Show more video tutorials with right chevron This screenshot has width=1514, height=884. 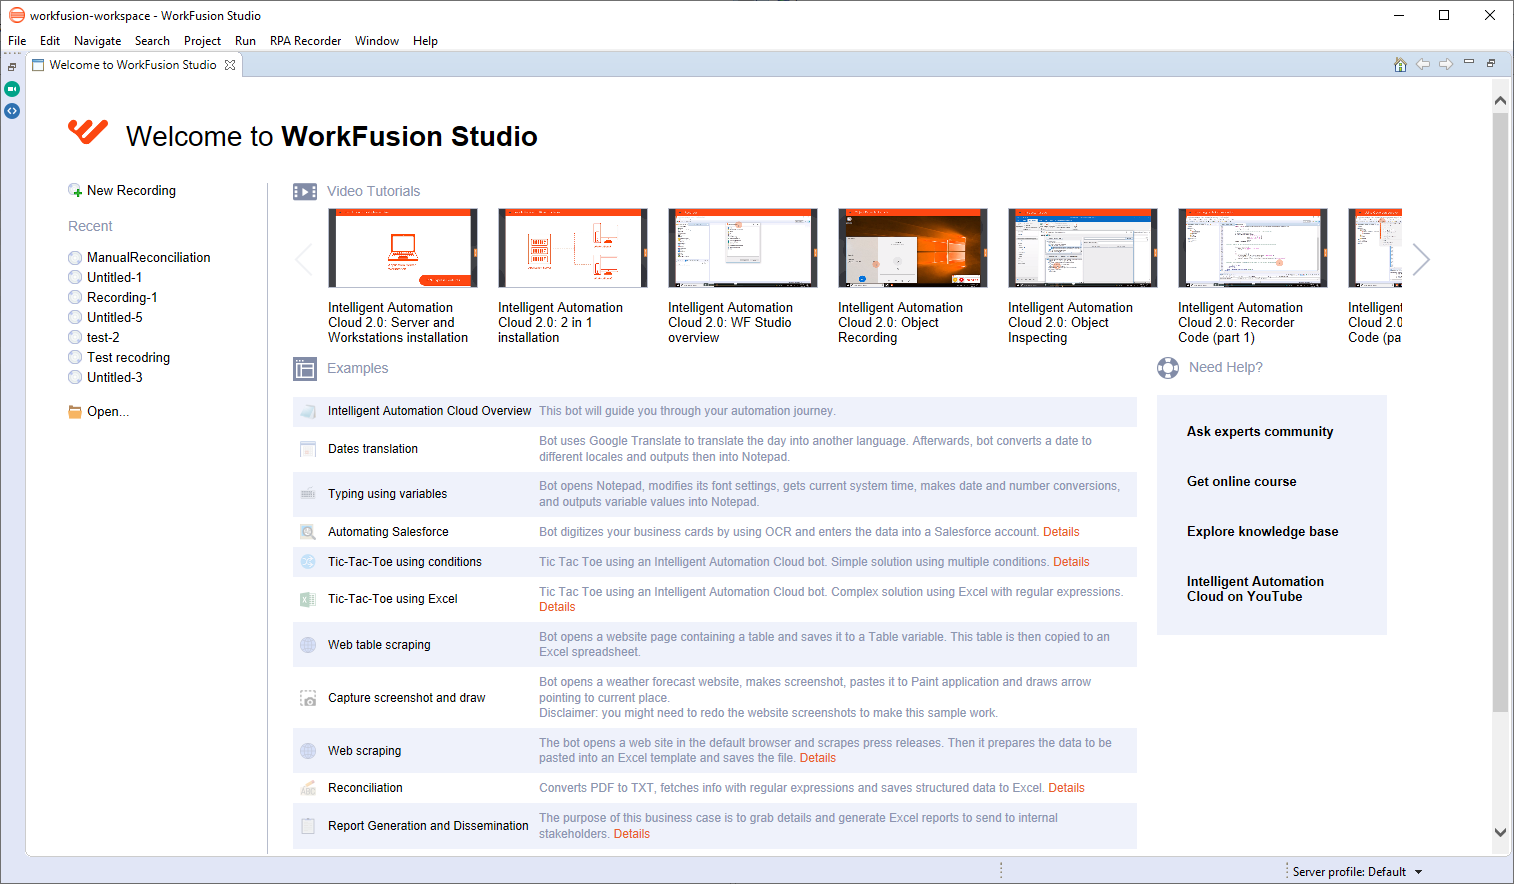[1422, 259]
